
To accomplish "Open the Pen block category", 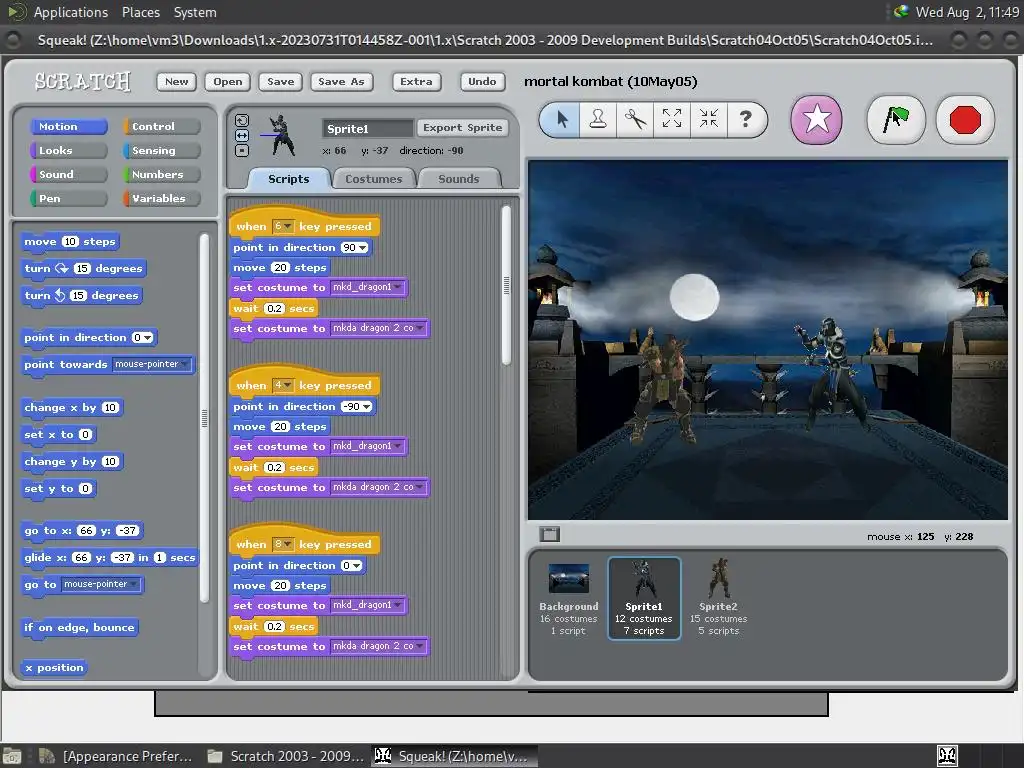I will [x=69, y=199].
